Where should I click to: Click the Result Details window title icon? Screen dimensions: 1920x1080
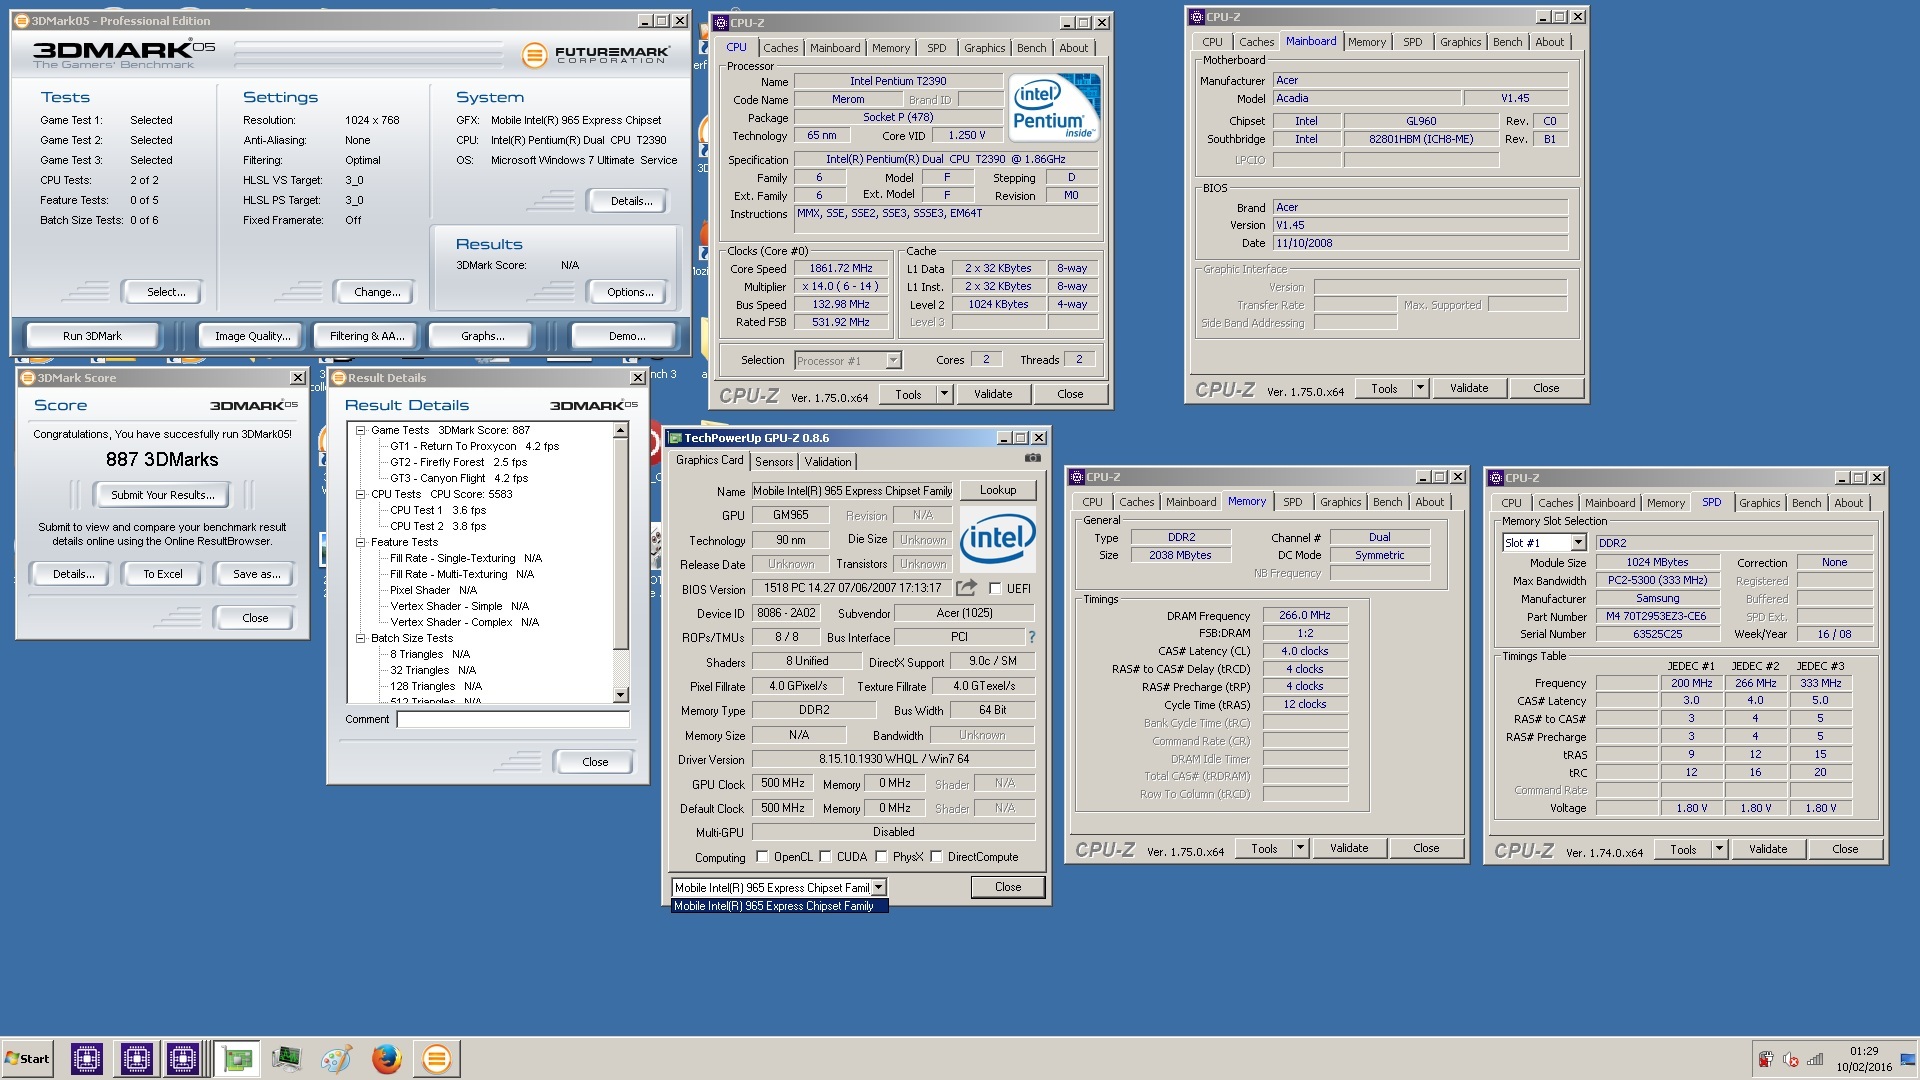pos(338,378)
